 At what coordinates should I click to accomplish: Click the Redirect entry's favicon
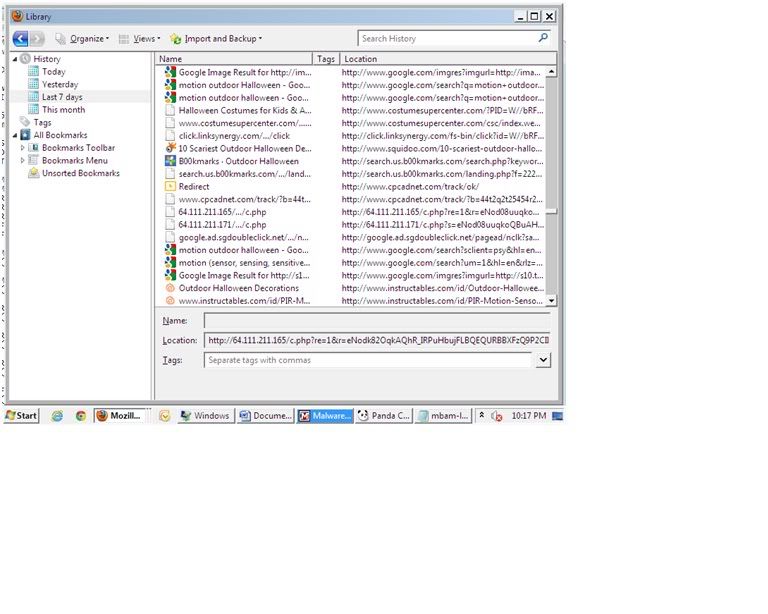click(170, 187)
